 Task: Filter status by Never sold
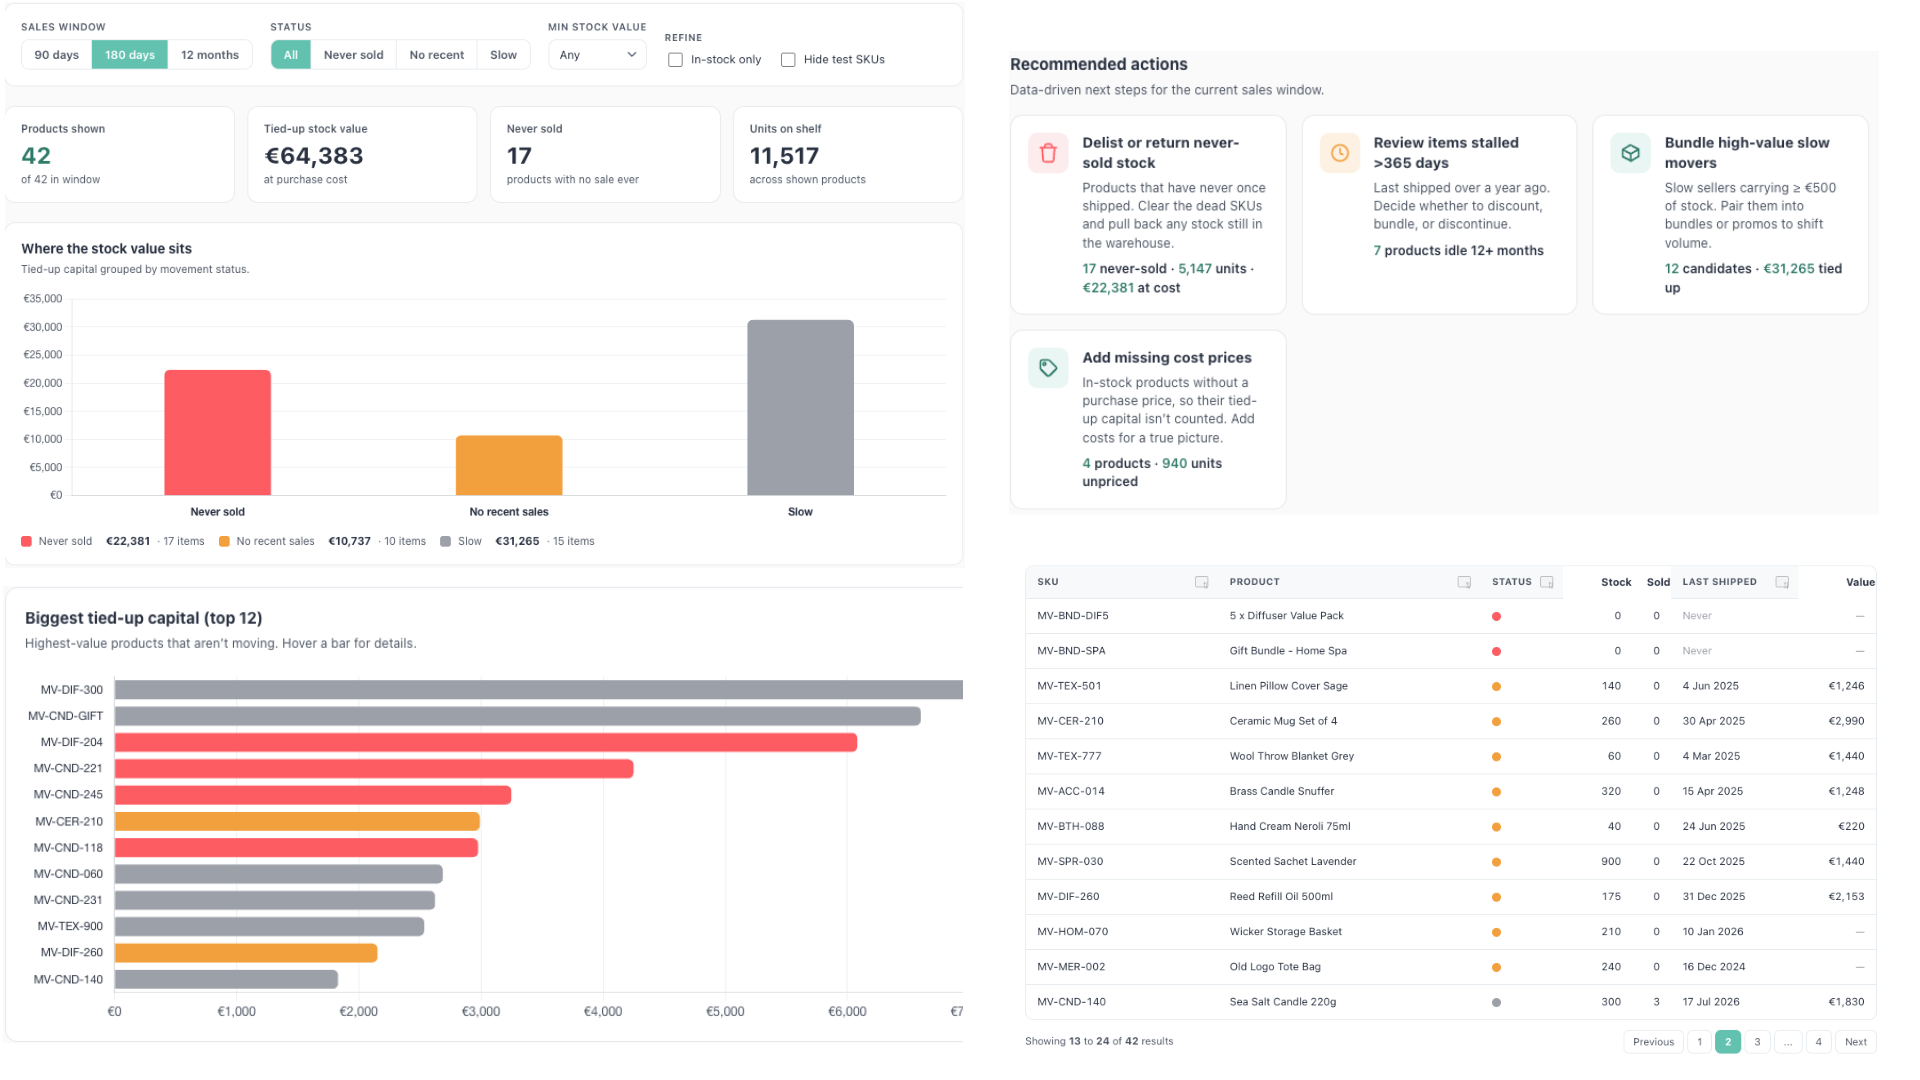(x=353, y=55)
